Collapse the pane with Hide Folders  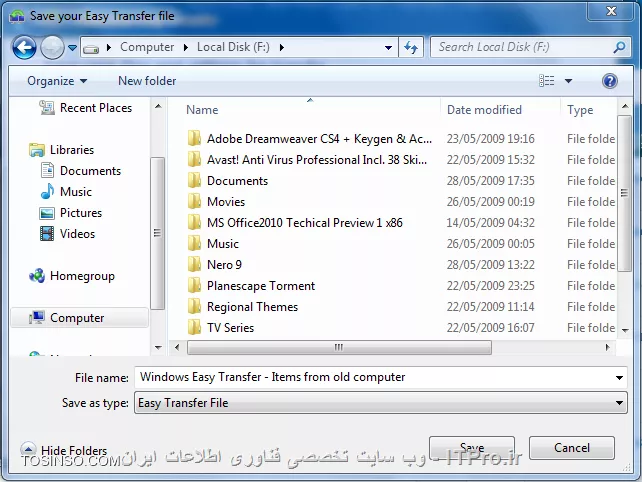click(64, 450)
